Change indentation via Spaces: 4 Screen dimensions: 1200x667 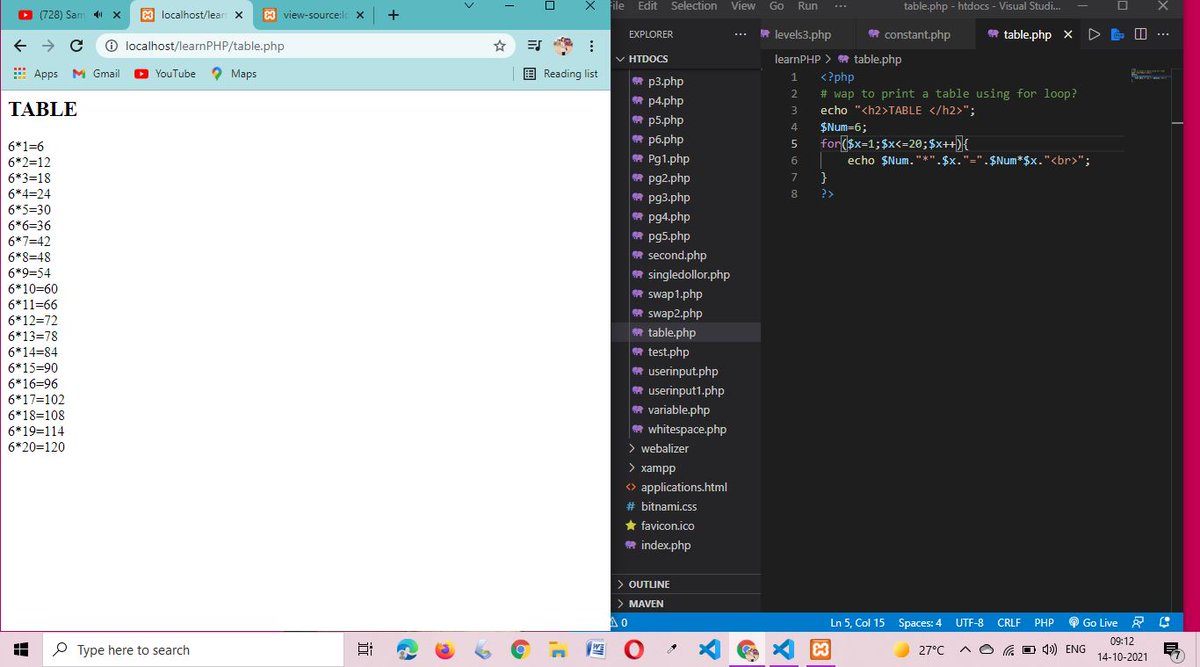click(x=920, y=622)
